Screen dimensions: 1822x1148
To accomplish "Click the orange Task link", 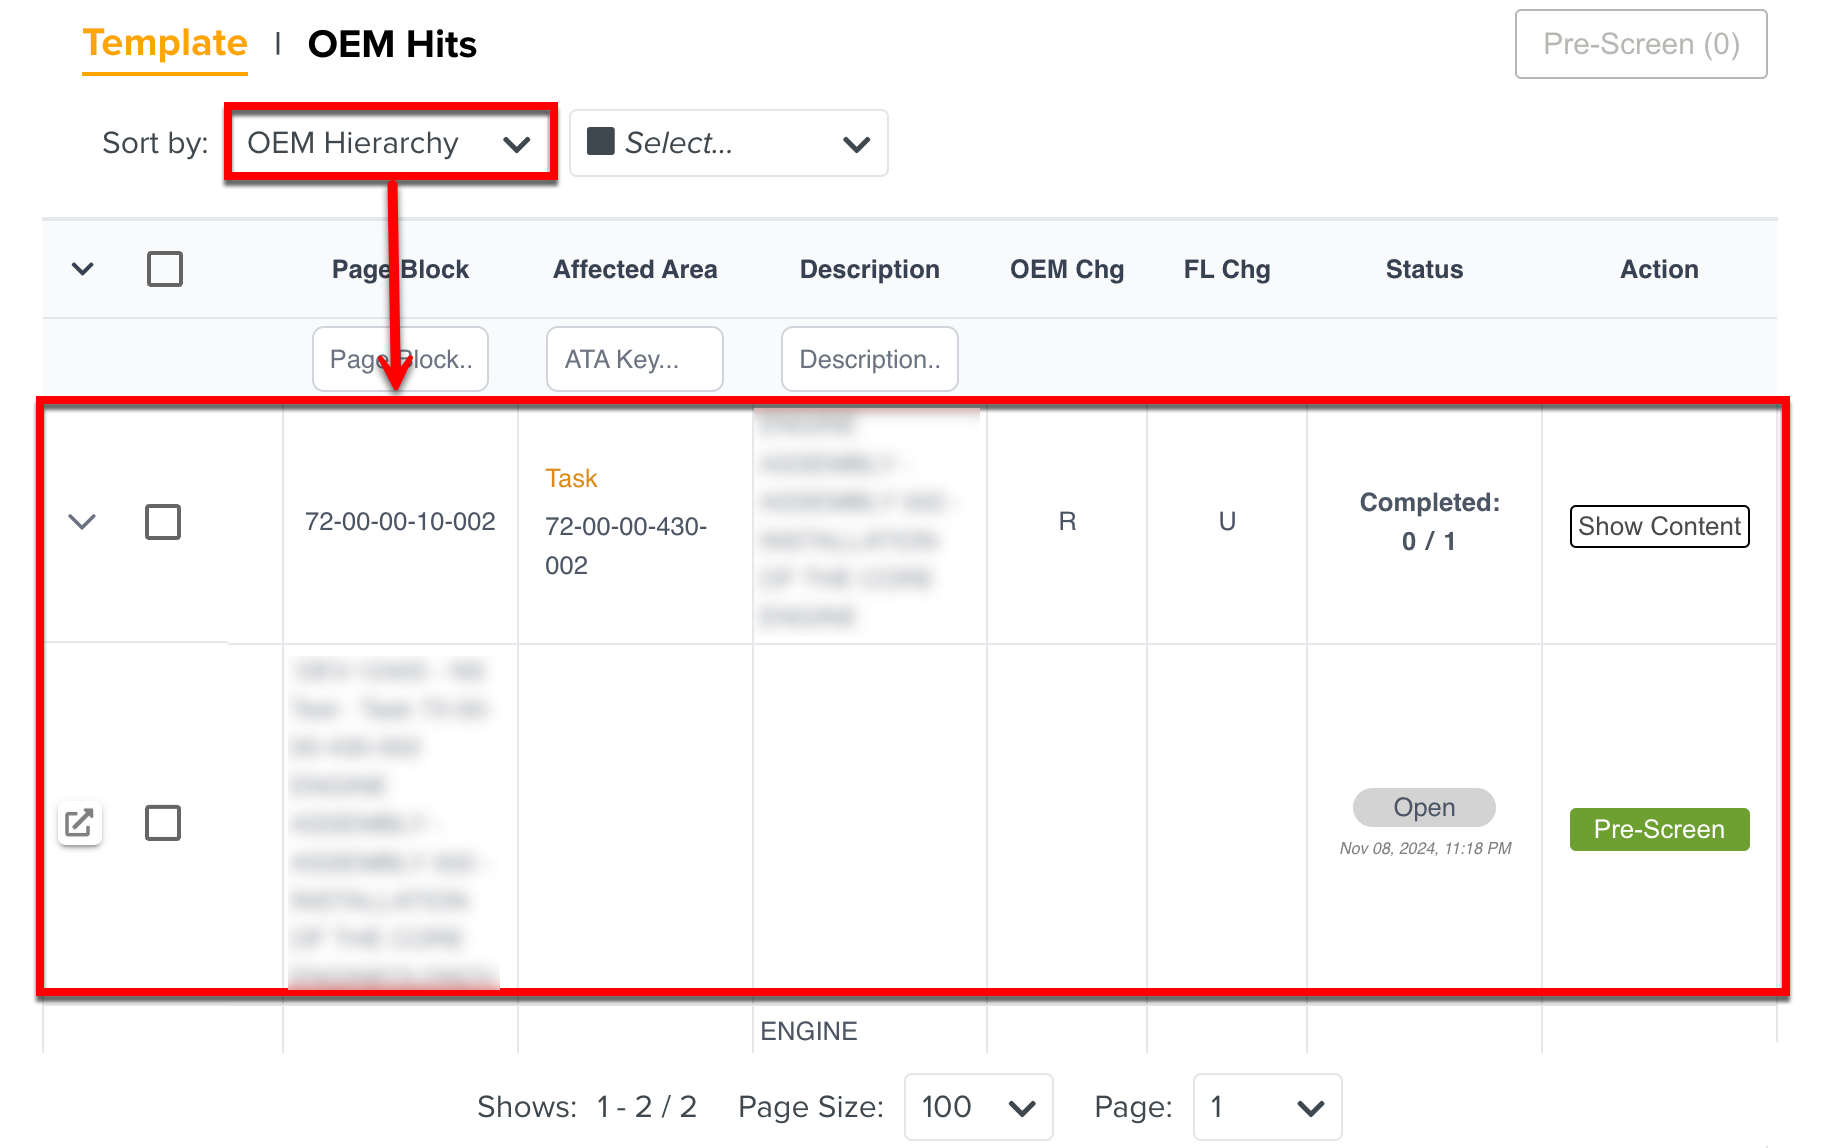I will [x=571, y=478].
